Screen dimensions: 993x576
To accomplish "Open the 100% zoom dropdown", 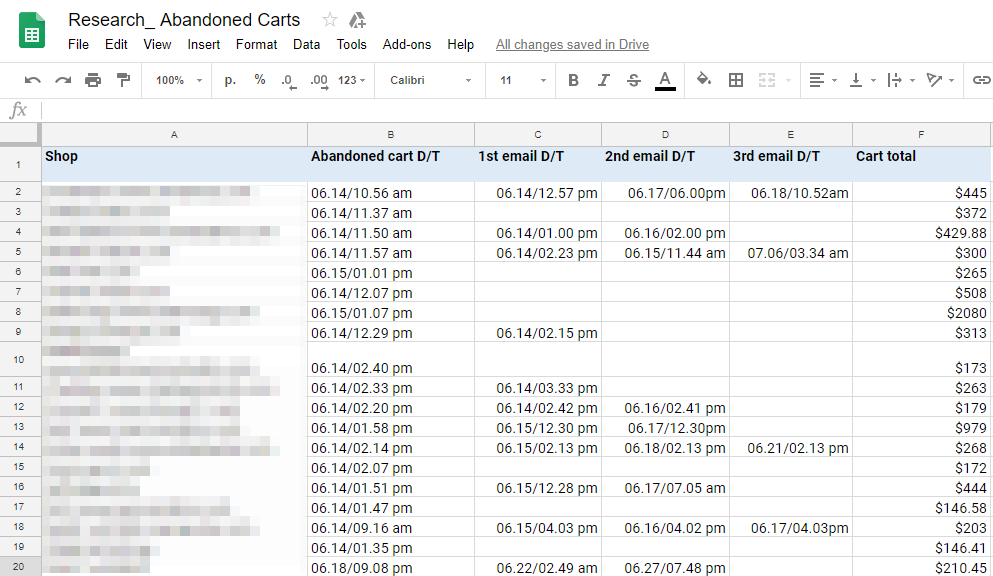I will pos(179,80).
